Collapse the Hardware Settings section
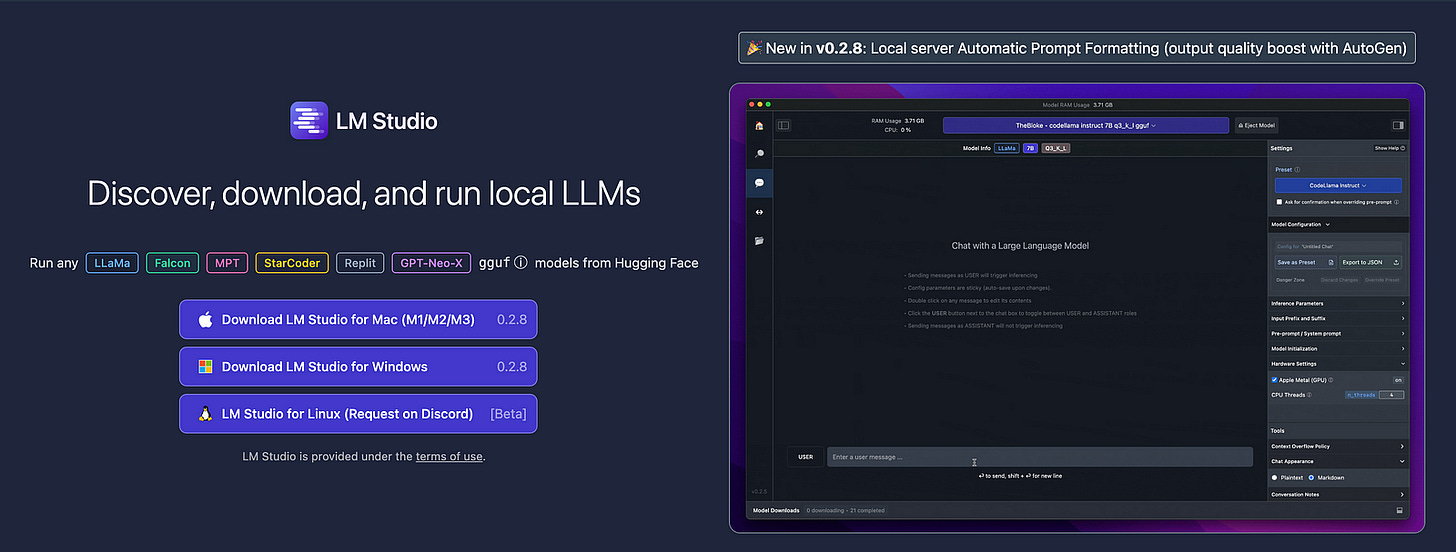This screenshot has width=1456, height=552. pyautogui.click(x=1337, y=364)
